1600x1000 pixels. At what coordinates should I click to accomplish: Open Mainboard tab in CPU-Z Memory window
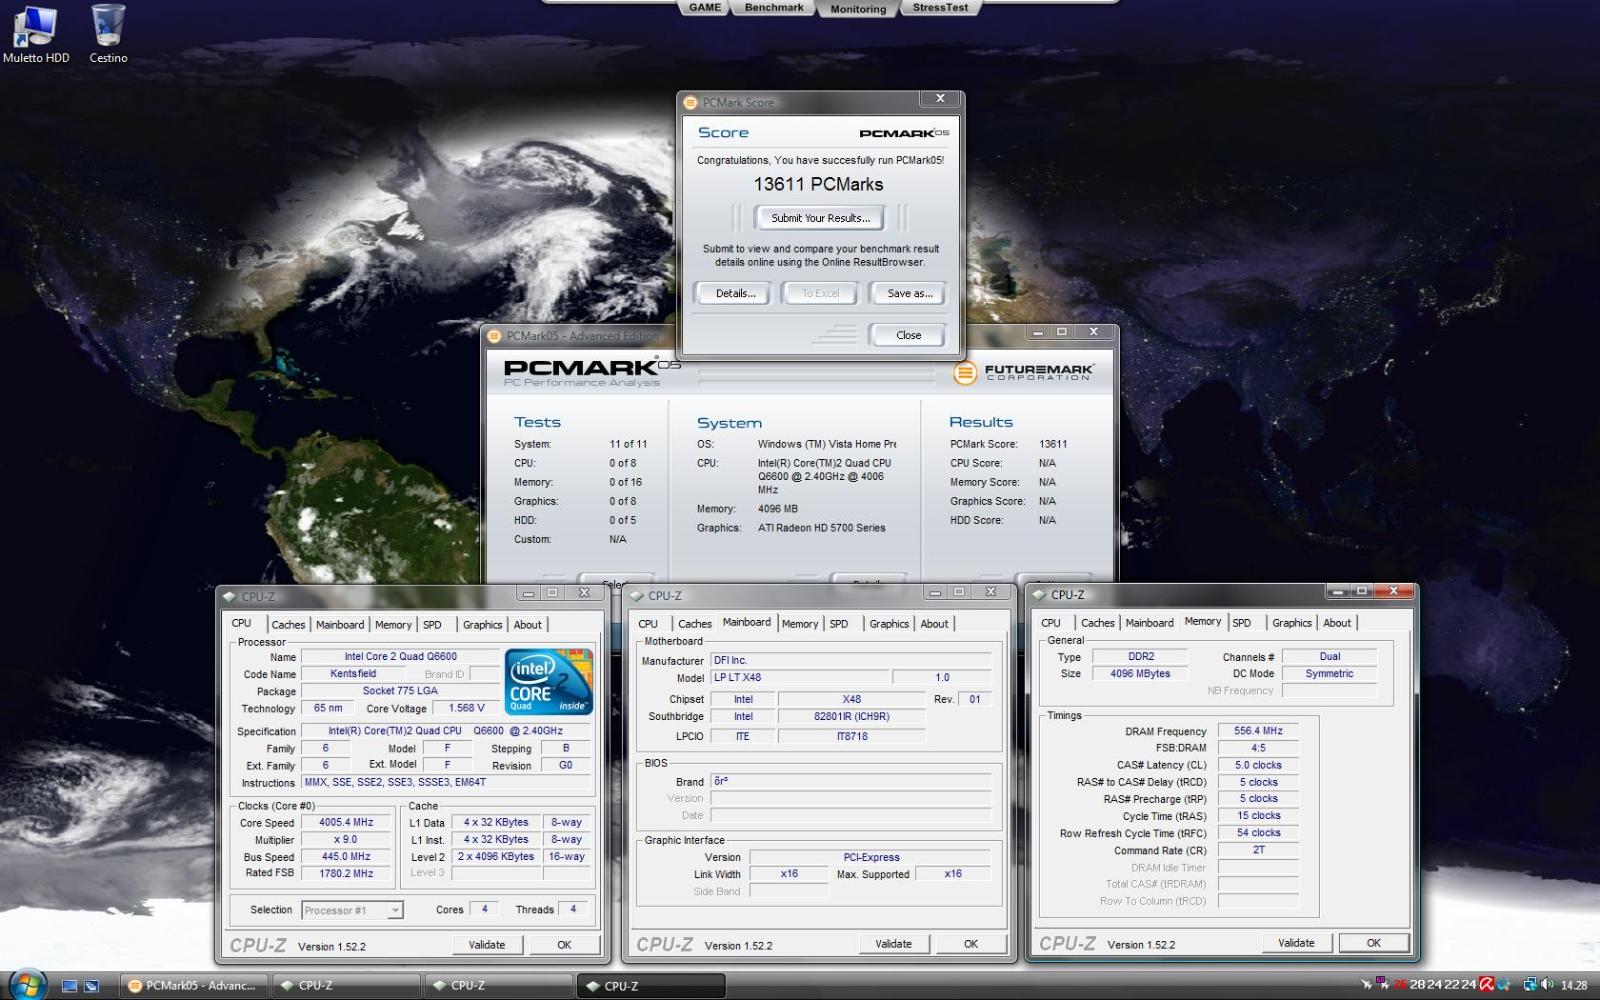[x=1149, y=623]
